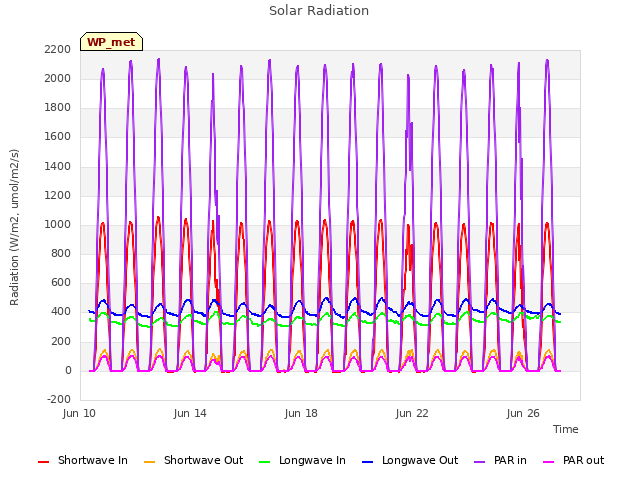
Task: Click the green Longwave In color marker
Action: [264, 462]
